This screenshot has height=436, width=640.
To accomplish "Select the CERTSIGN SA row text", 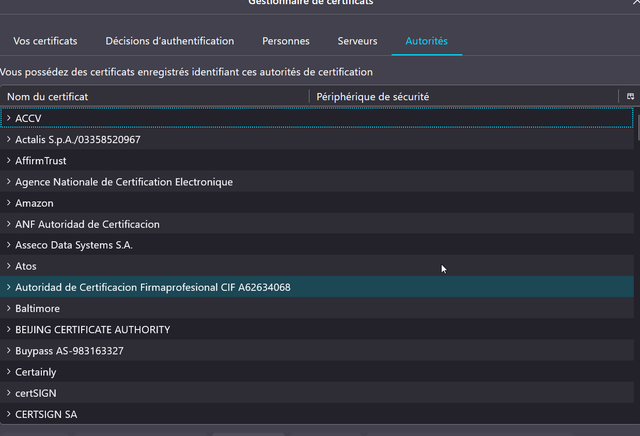I will [x=46, y=415].
